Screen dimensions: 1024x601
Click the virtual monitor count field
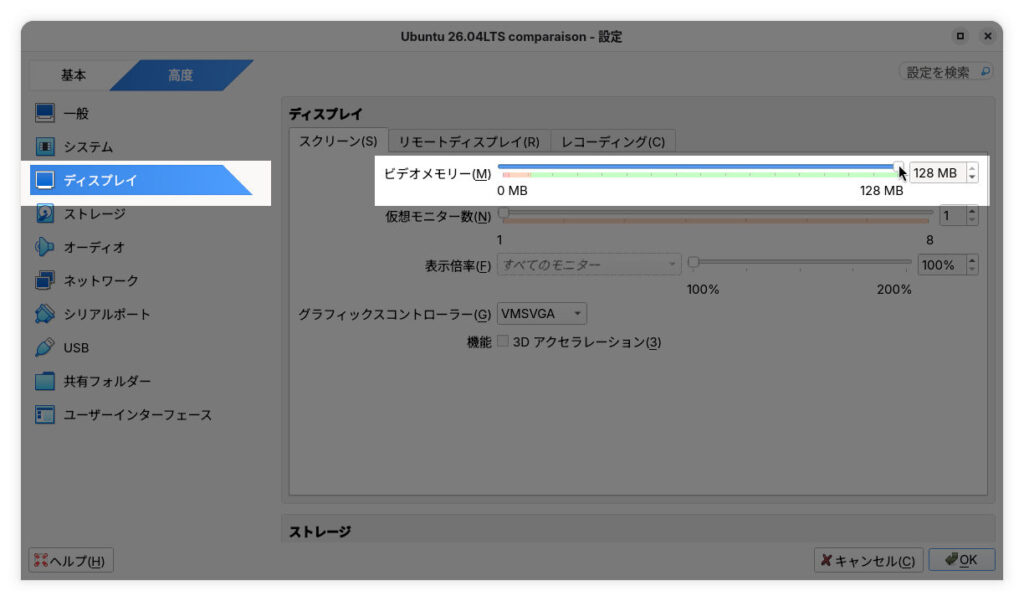point(952,216)
